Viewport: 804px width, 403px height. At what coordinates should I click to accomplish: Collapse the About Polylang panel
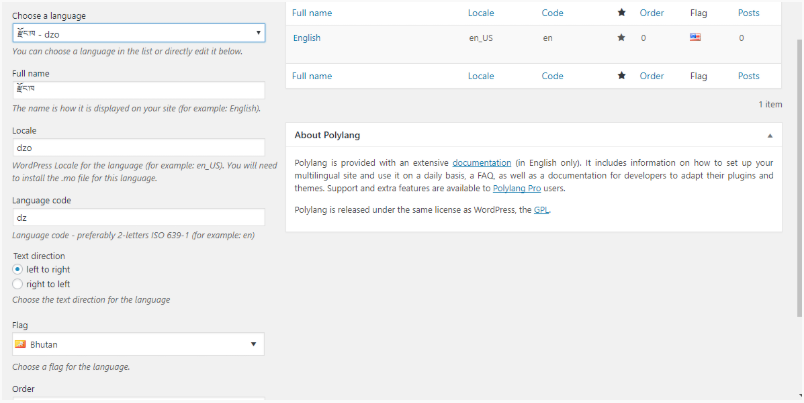coord(770,135)
